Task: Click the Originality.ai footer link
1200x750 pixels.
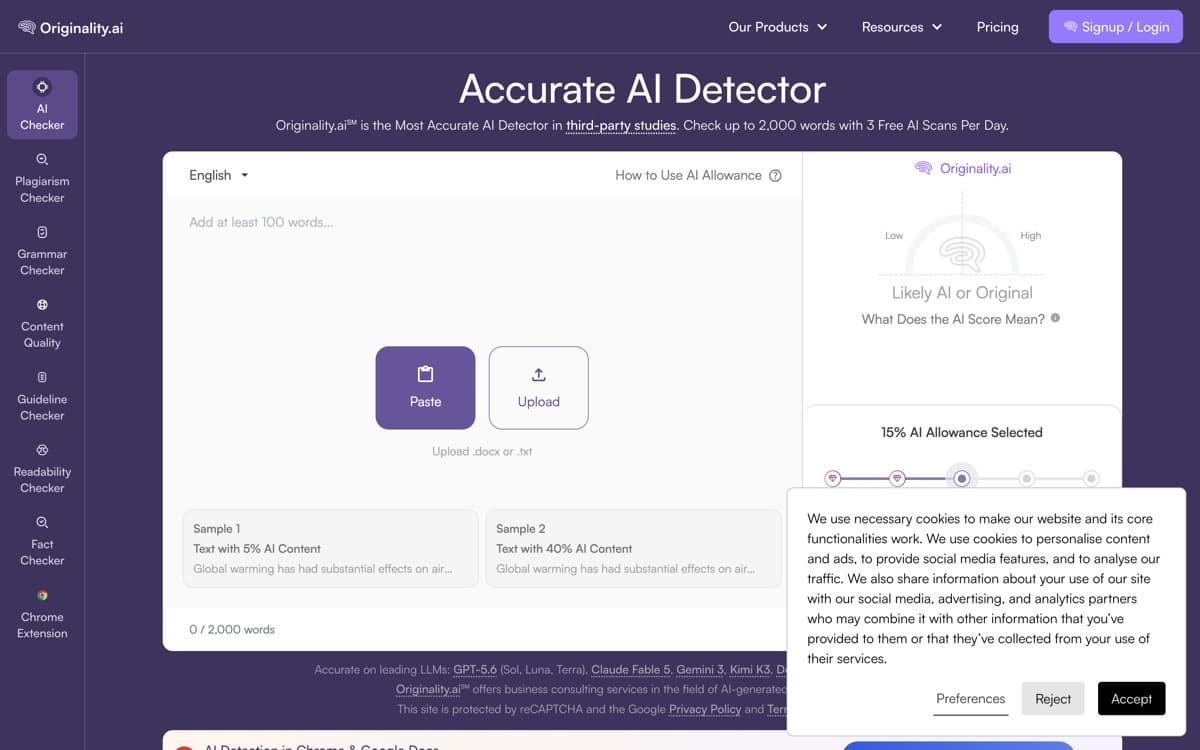Action: [430, 689]
